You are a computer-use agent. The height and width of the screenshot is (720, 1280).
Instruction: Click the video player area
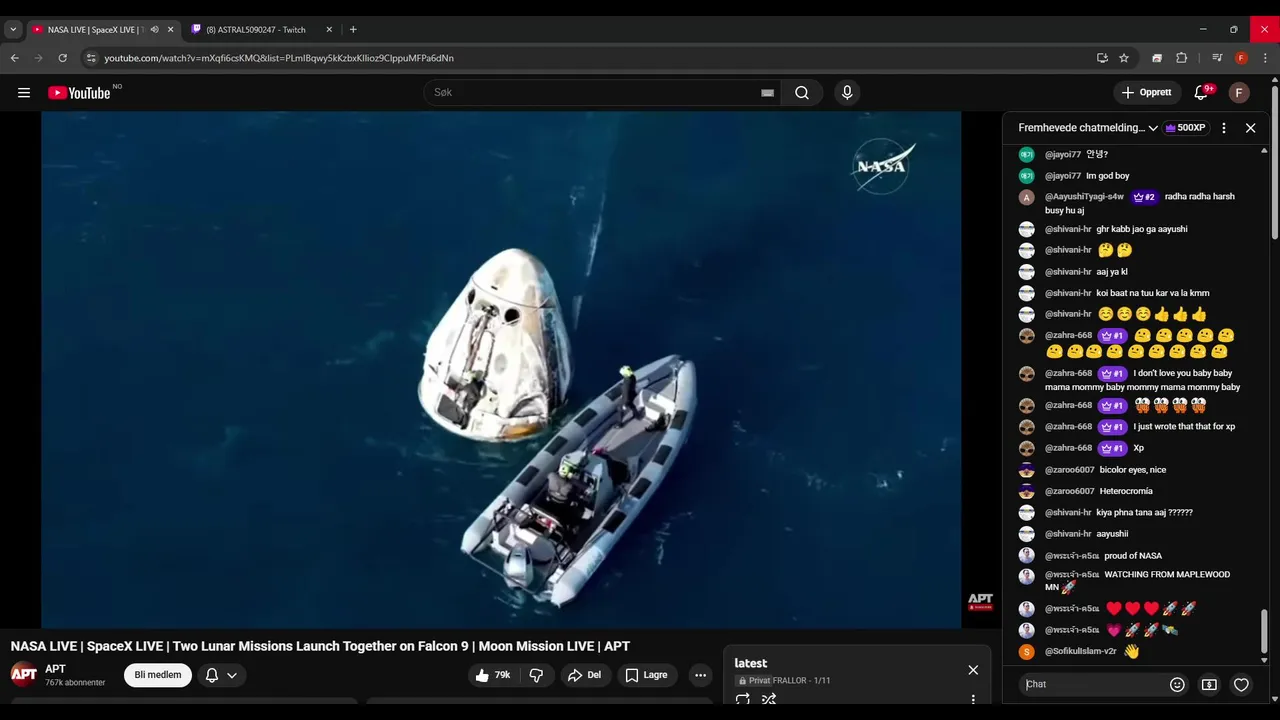(x=501, y=370)
